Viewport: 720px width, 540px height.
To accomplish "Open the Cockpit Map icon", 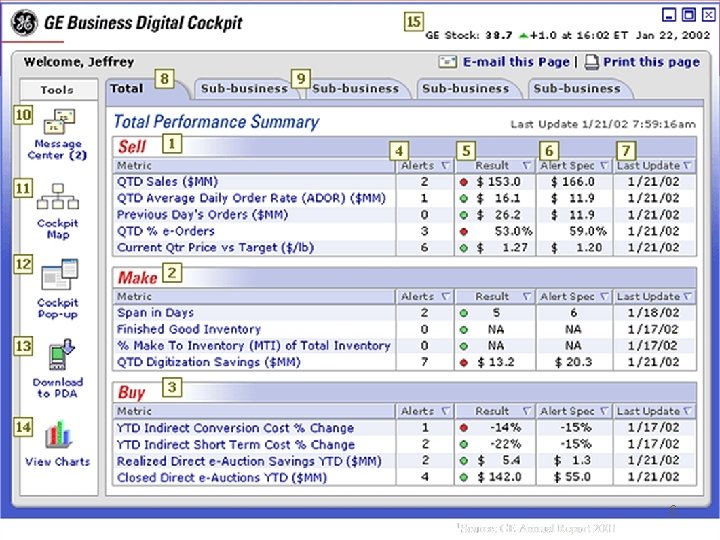I will coord(58,197).
